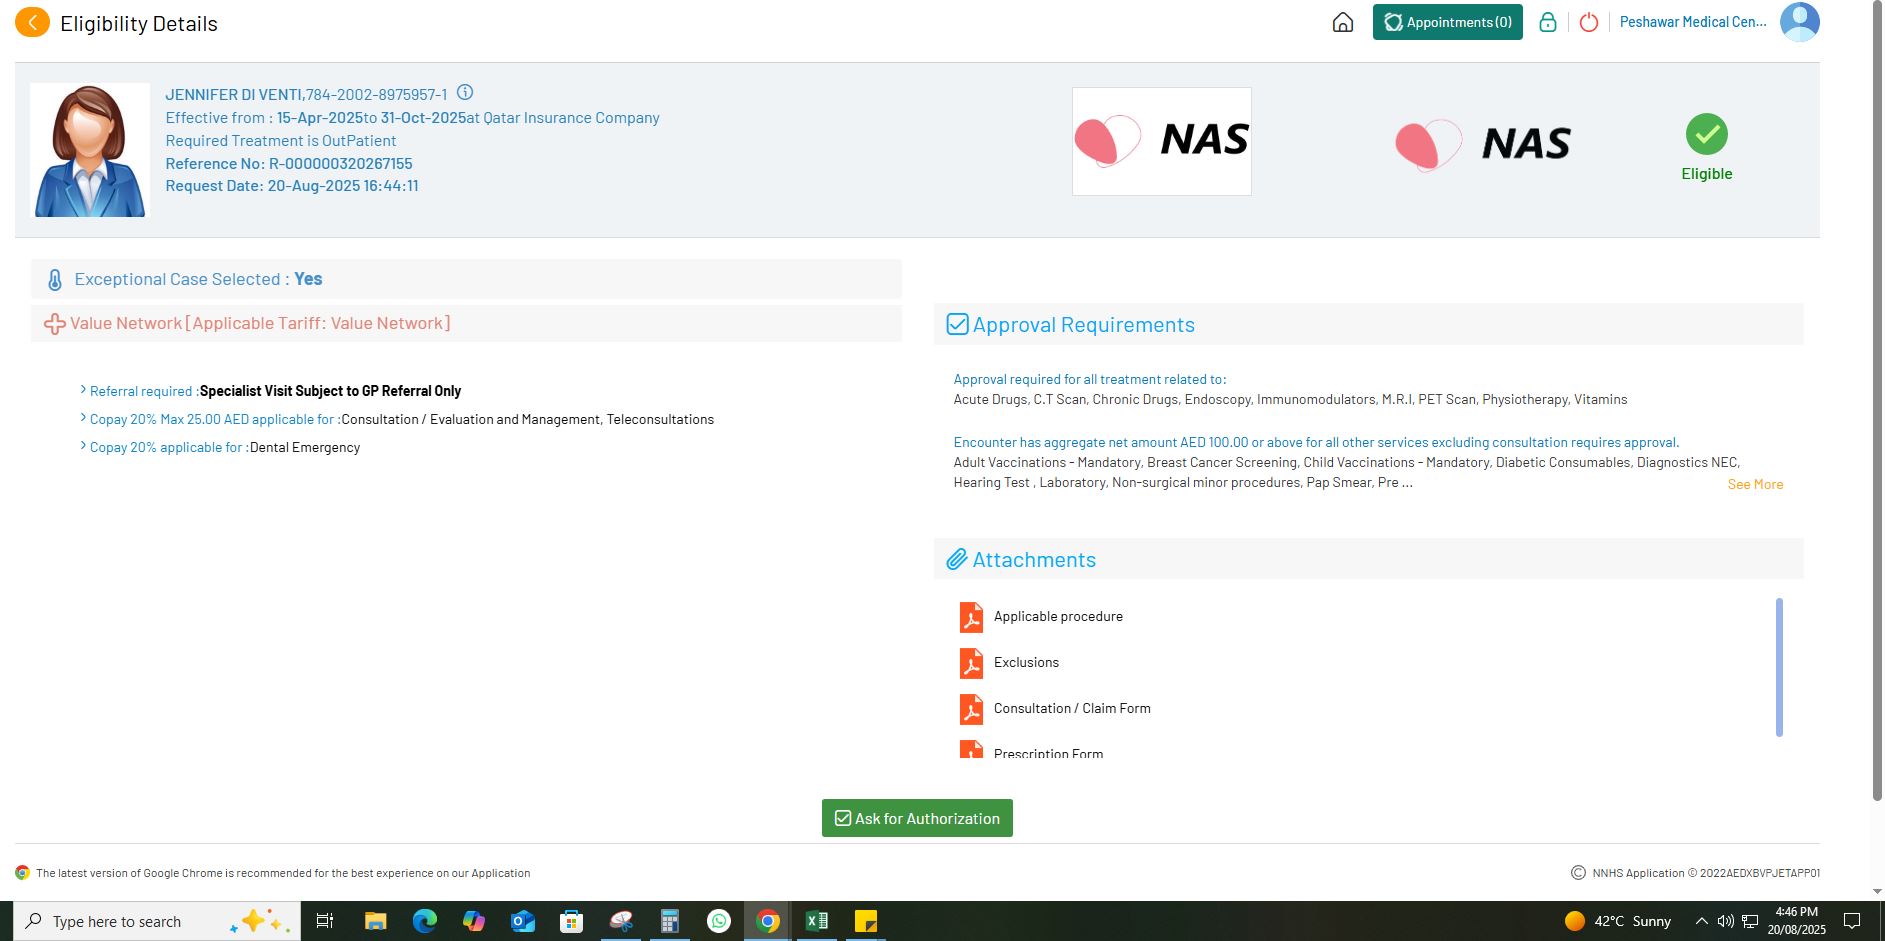
Task: Open WhatsApp from the taskbar
Action: click(x=719, y=921)
